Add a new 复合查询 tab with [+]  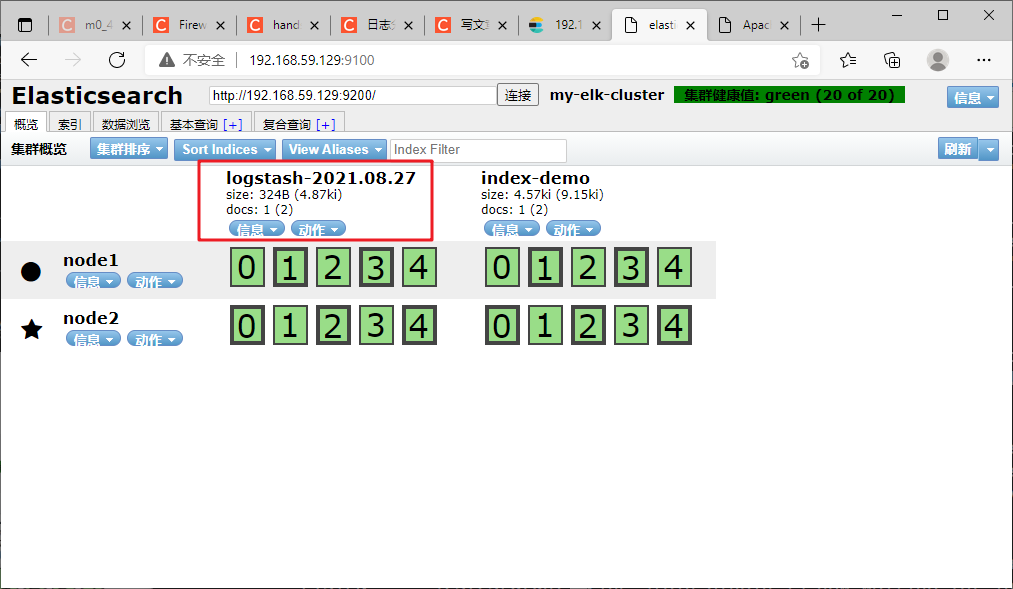click(x=326, y=125)
